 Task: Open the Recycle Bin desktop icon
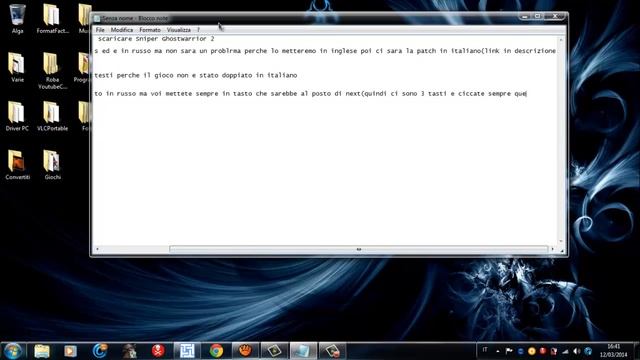17,18
